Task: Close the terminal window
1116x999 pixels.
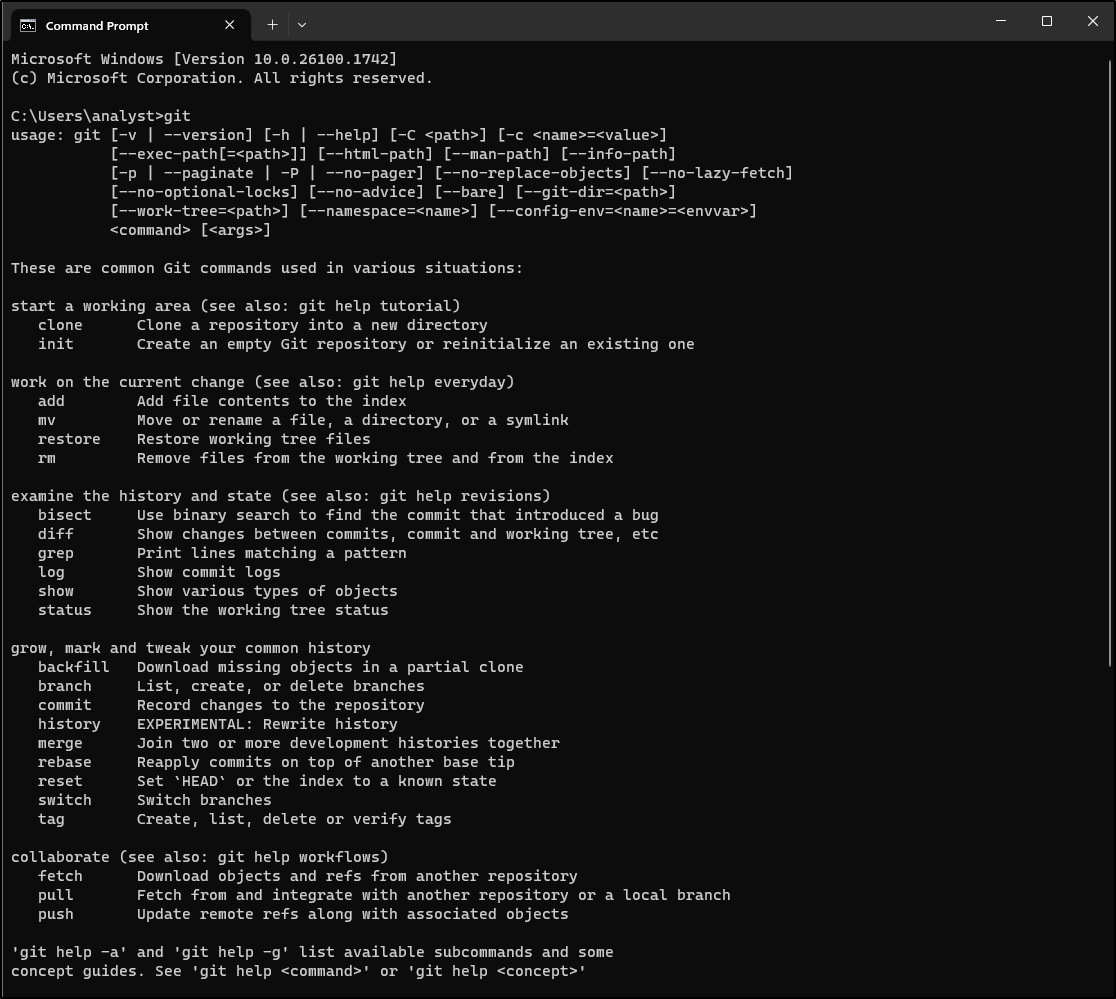Action: coord(1093,21)
